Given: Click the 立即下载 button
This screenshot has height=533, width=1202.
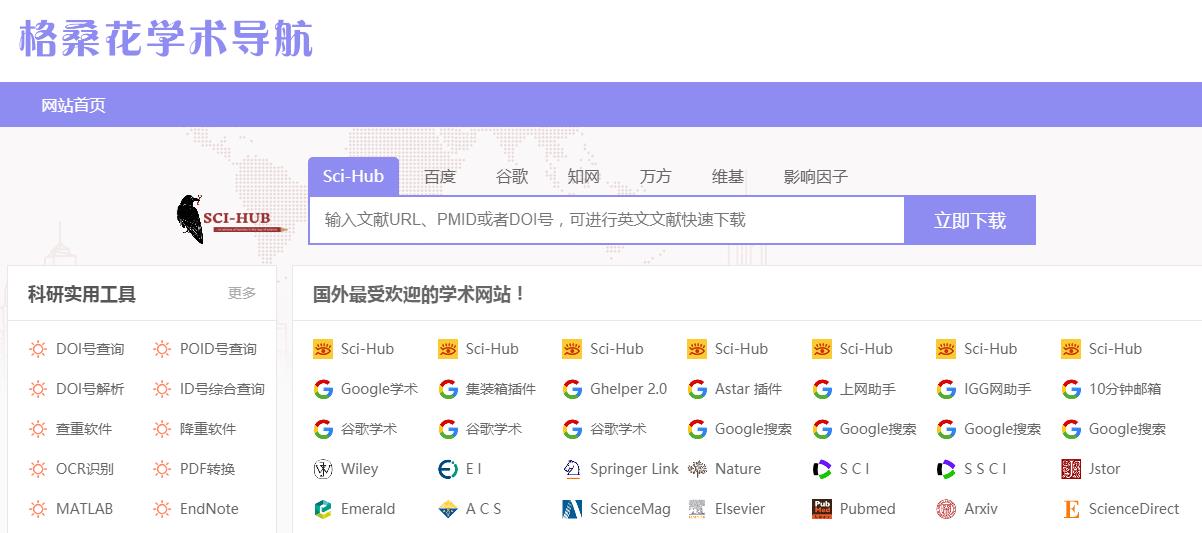Looking at the screenshot, I should [x=970, y=220].
